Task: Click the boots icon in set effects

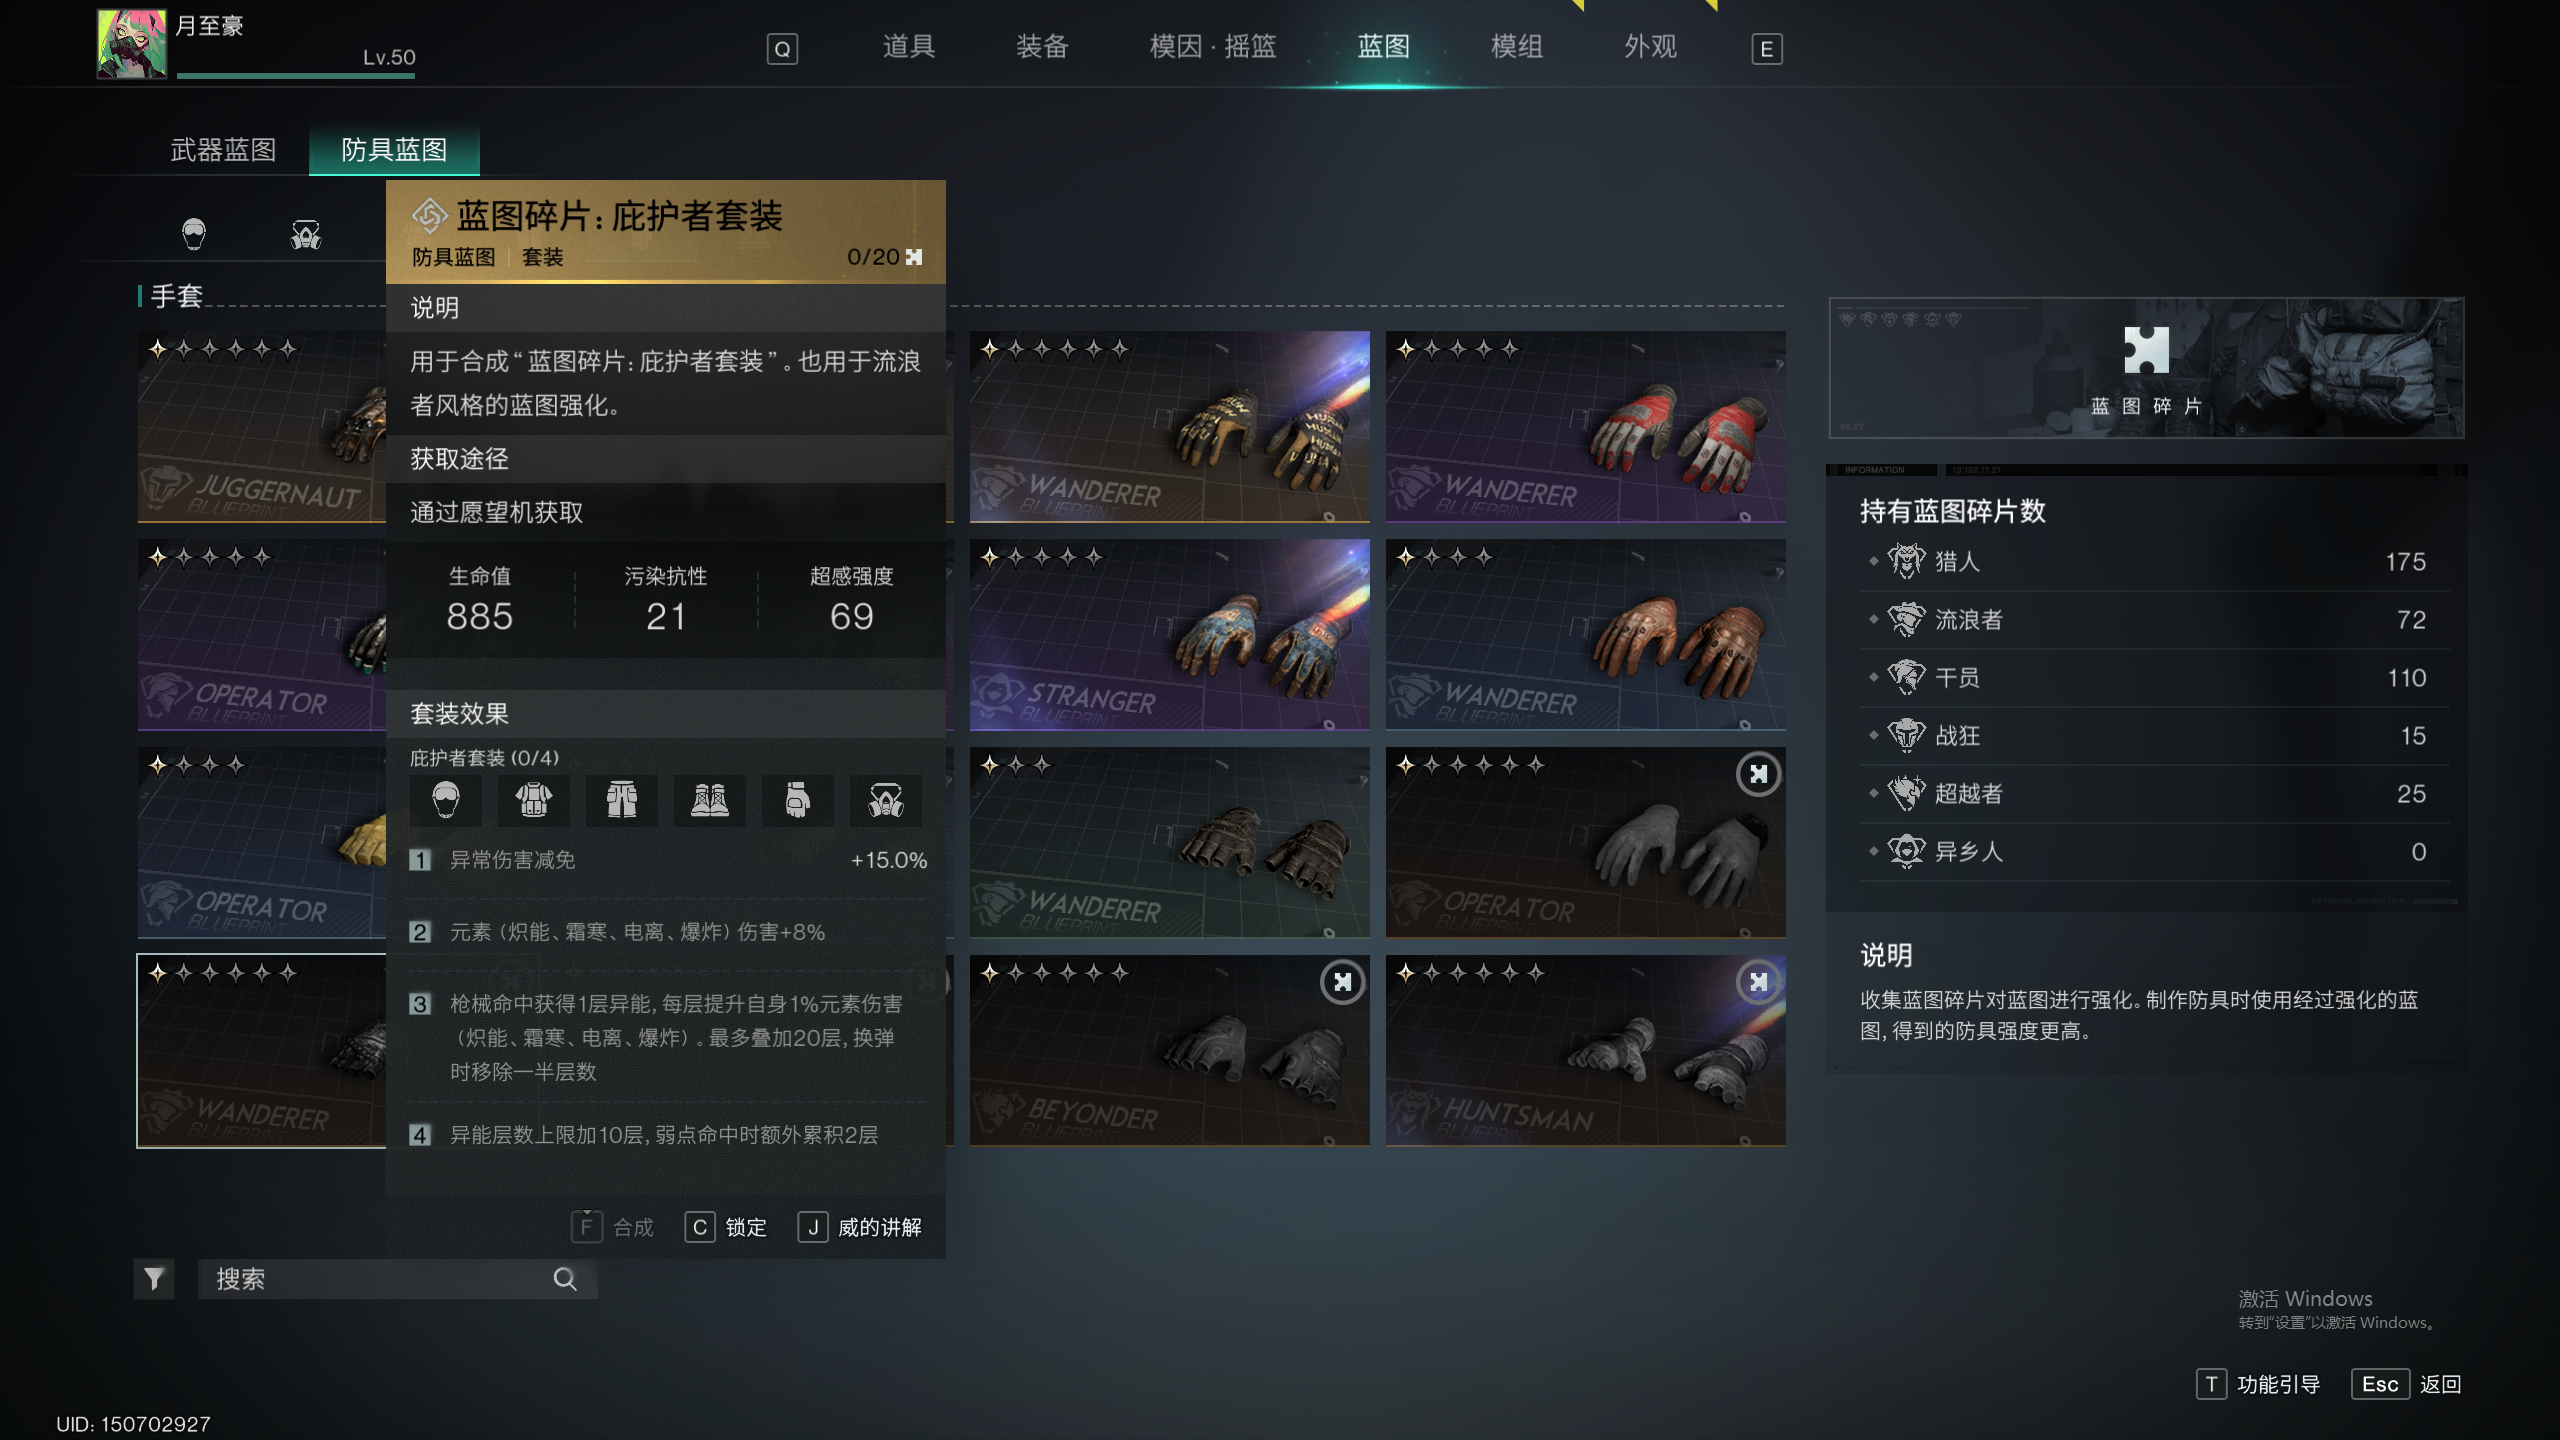Action: point(710,800)
